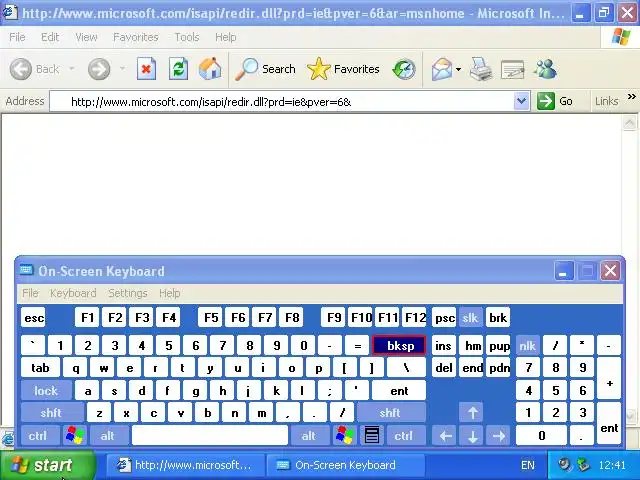Toggle the left shft key

51,413
